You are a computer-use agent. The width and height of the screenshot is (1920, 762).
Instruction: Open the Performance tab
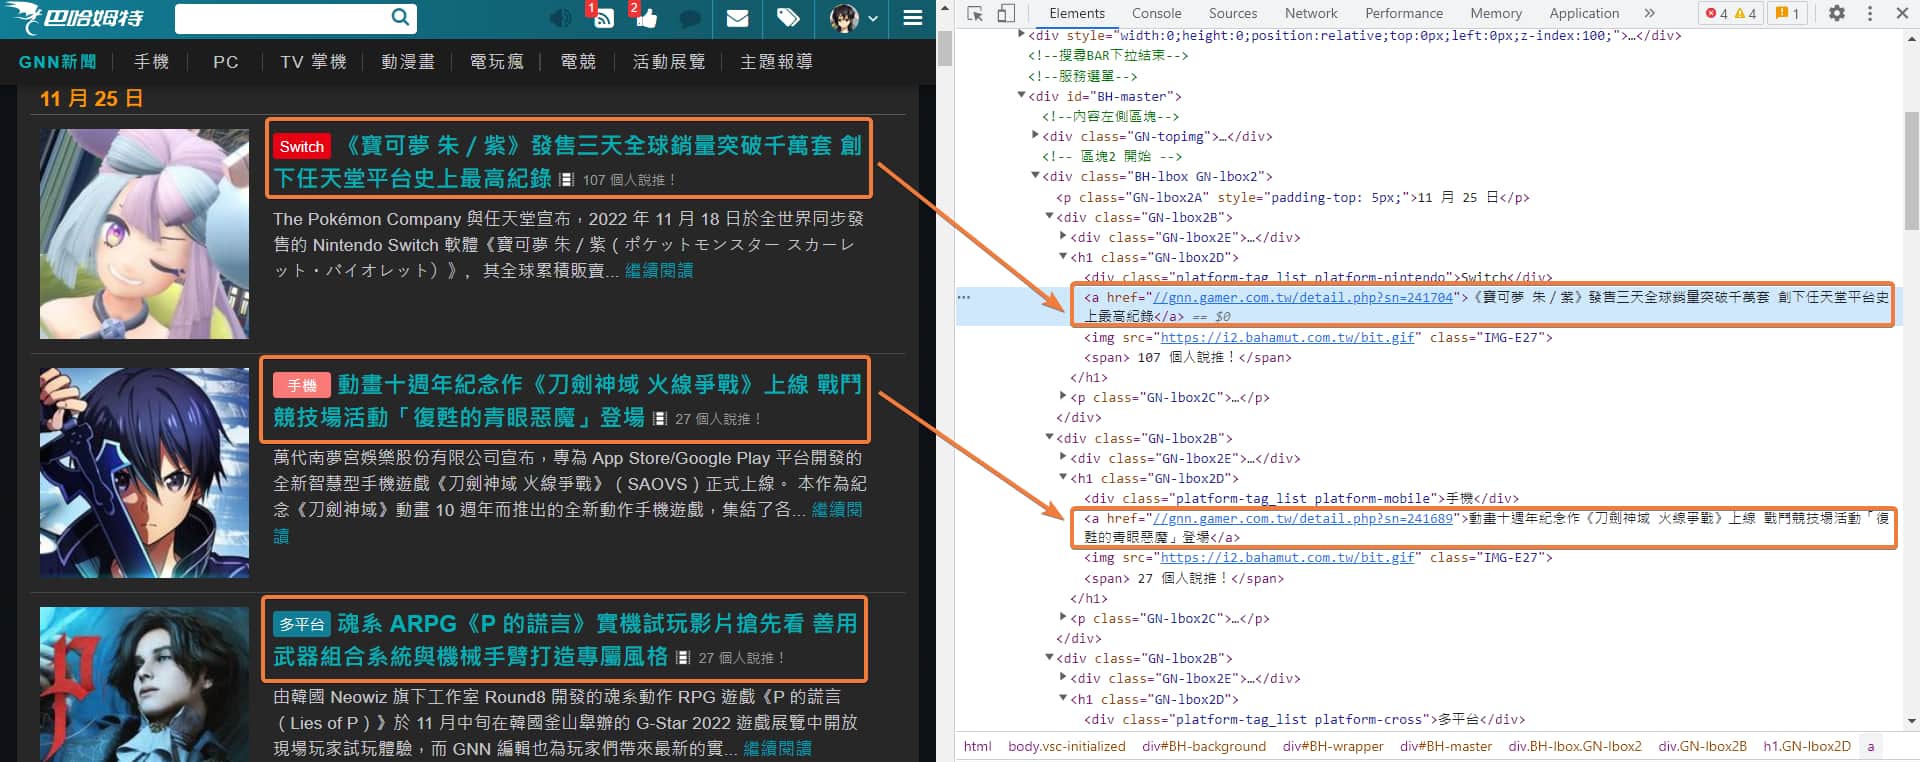point(1404,13)
